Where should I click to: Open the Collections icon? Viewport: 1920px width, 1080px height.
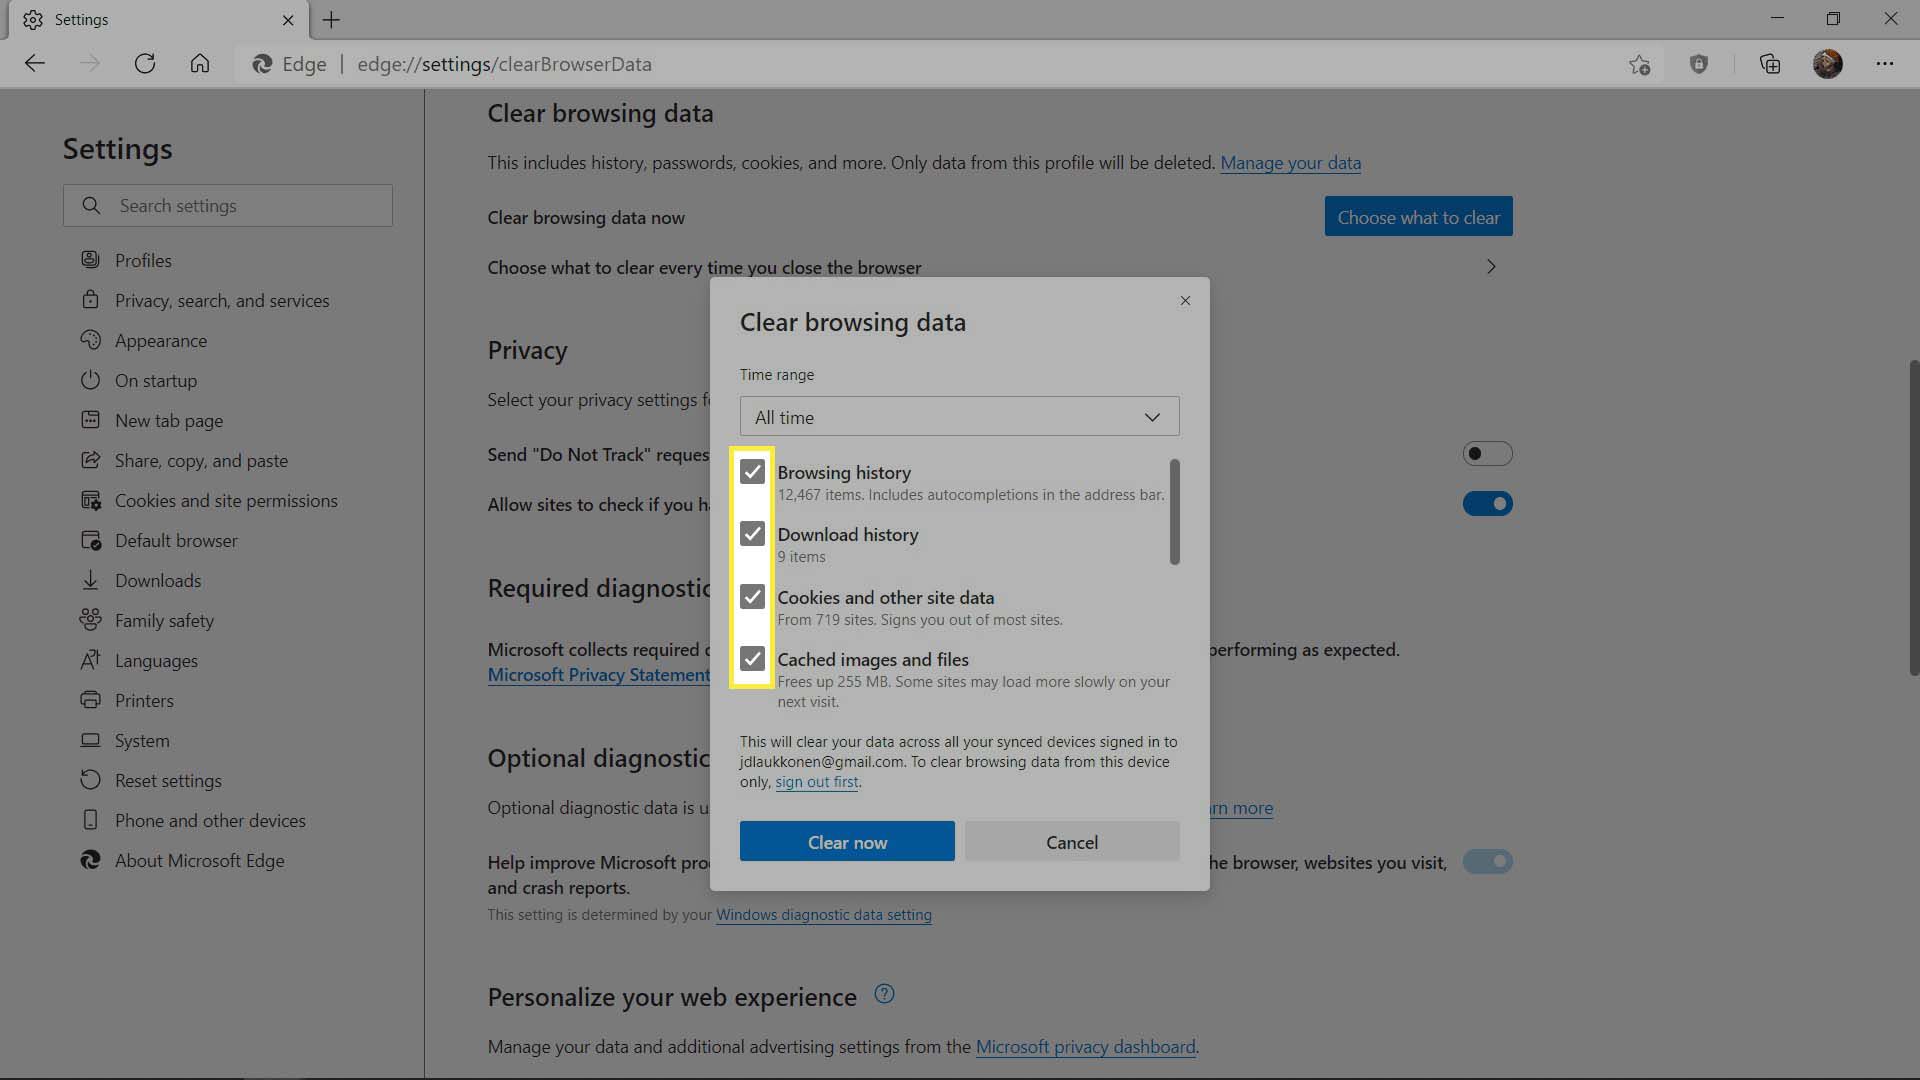click(1770, 64)
